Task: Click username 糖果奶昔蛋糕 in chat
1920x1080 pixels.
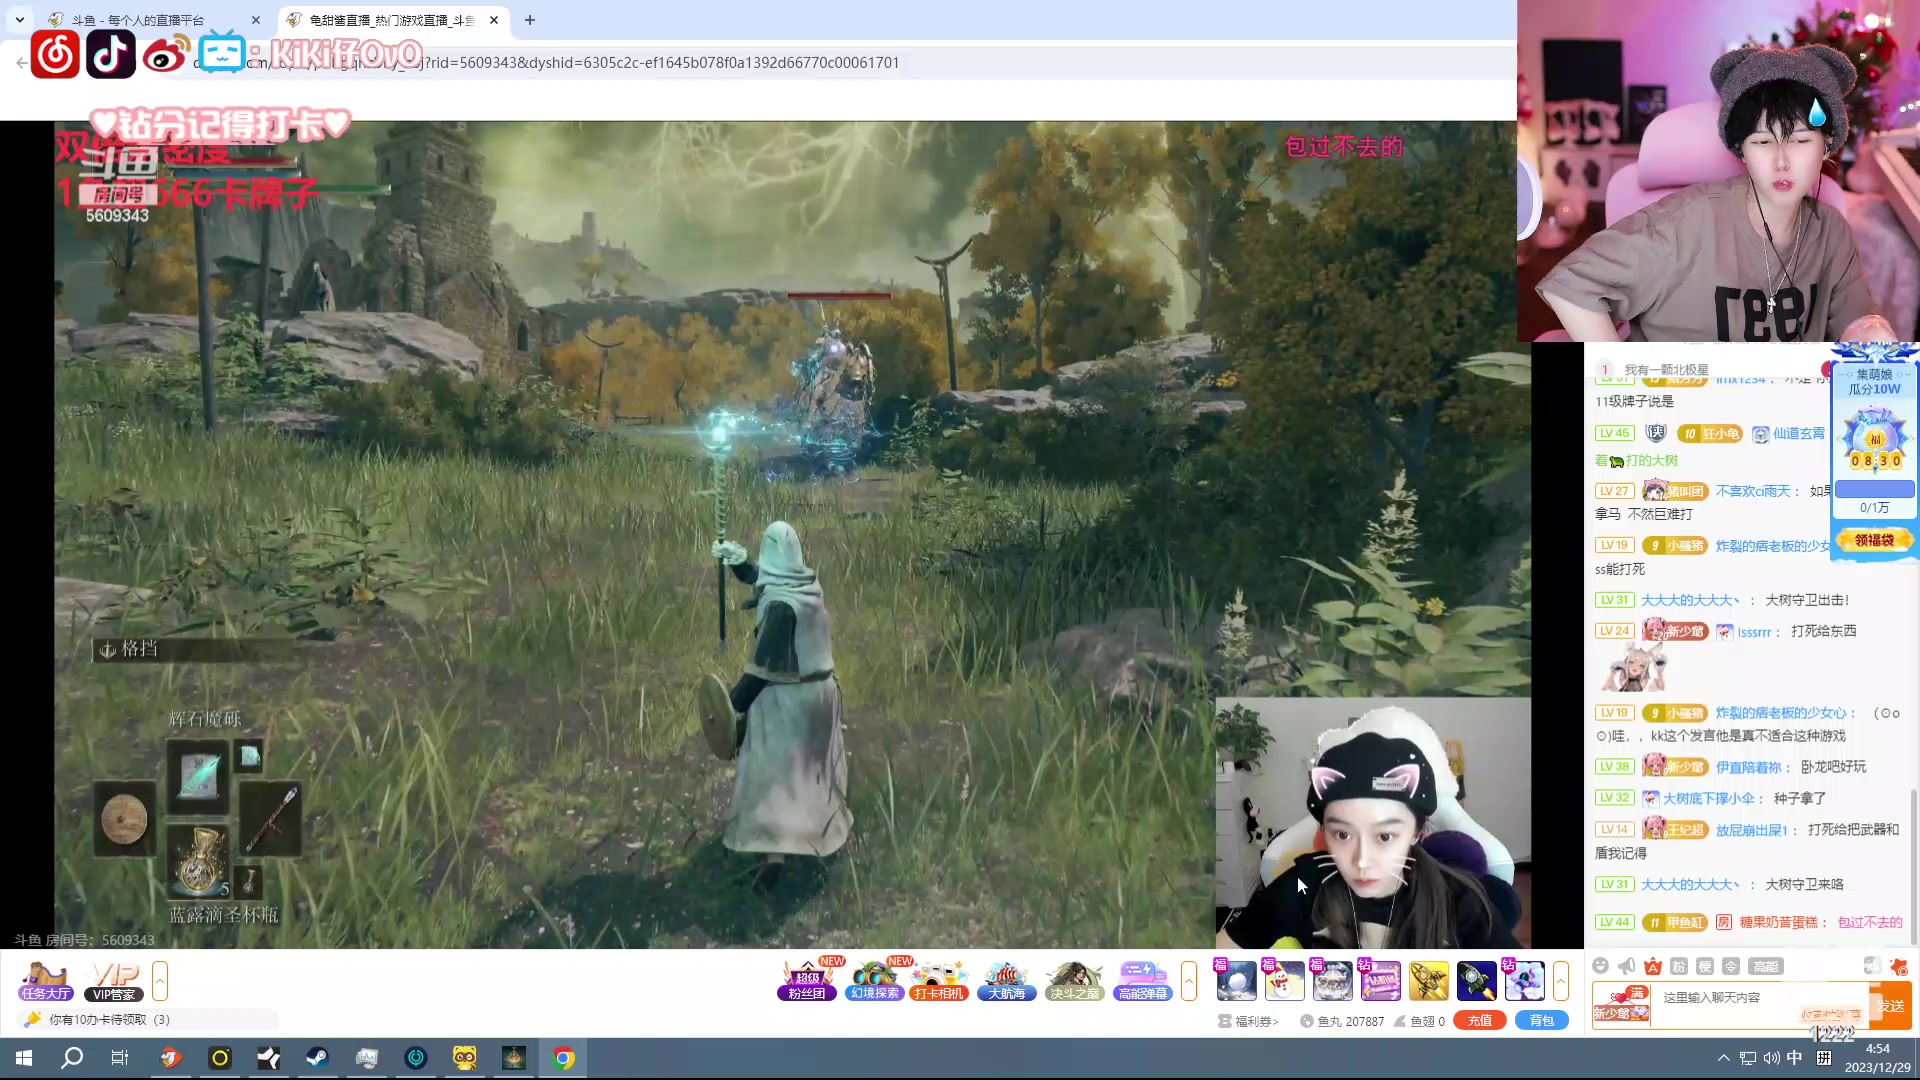Action: [x=1779, y=922]
